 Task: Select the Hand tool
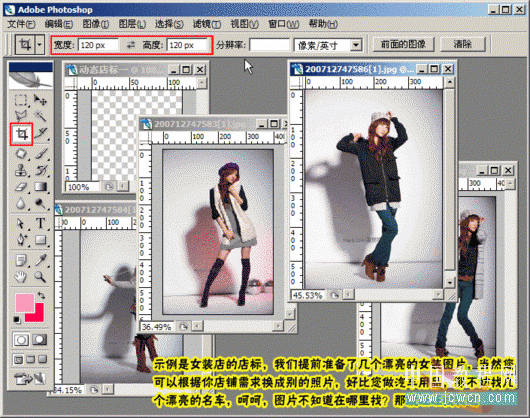[x=21, y=277]
